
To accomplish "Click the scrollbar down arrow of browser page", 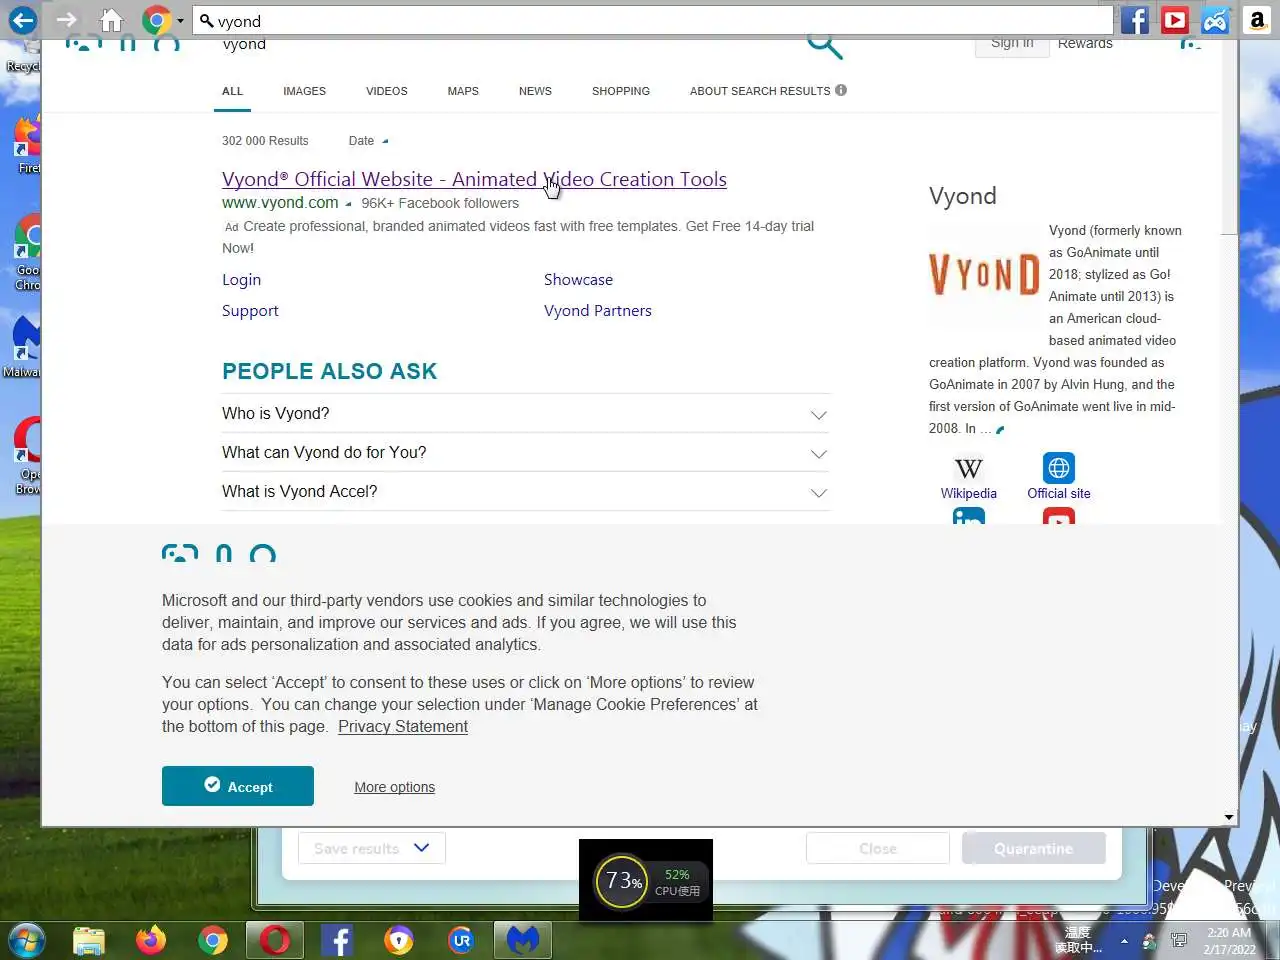I will [x=1229, y=817].
